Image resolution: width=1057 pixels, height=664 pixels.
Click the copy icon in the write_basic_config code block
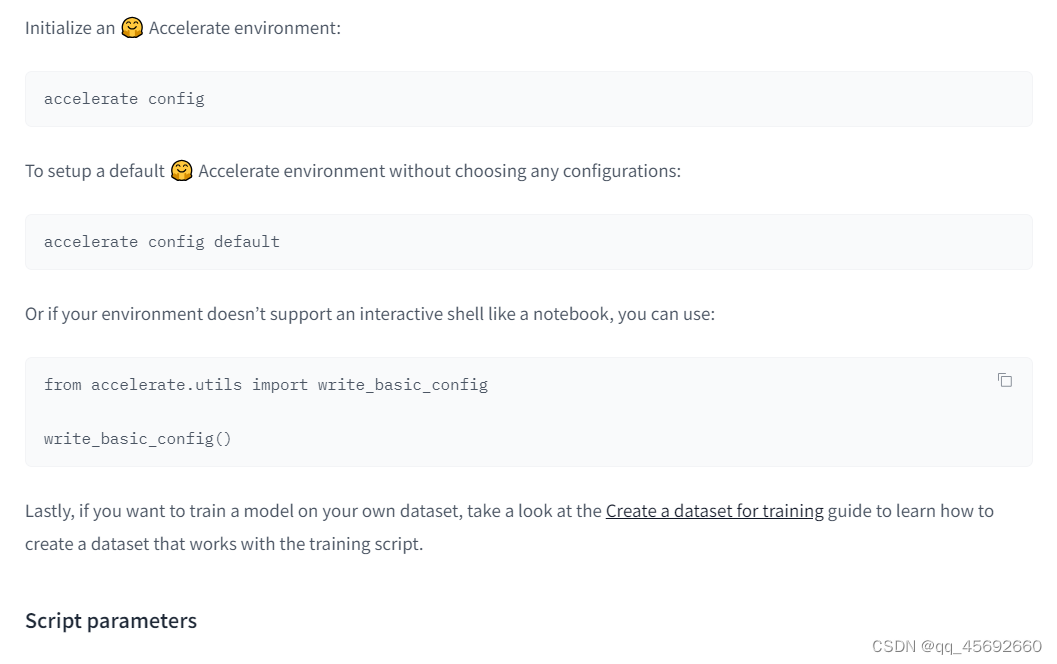(x=1005, y=380)
